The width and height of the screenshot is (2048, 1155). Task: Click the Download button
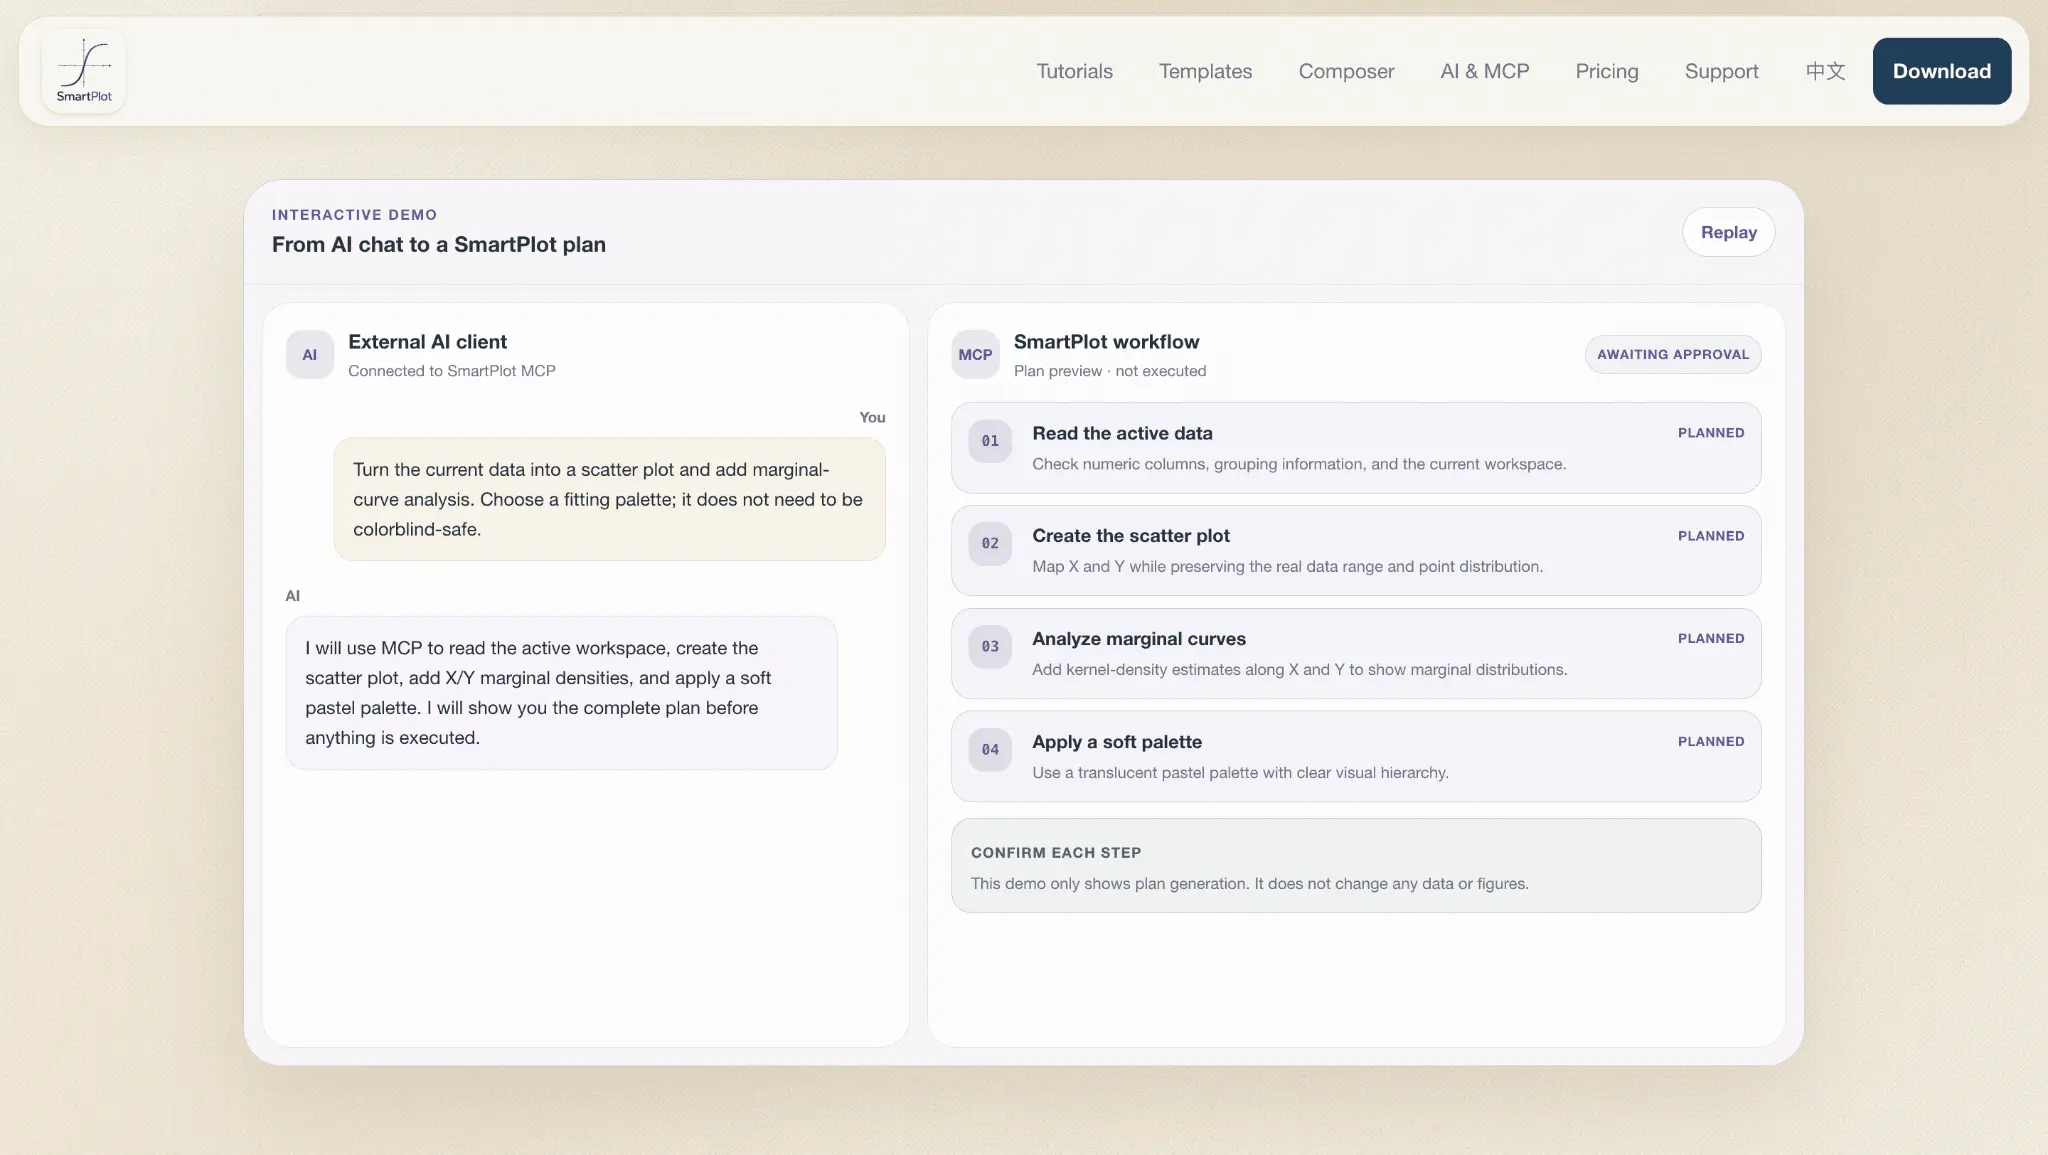coord(1941,71)
